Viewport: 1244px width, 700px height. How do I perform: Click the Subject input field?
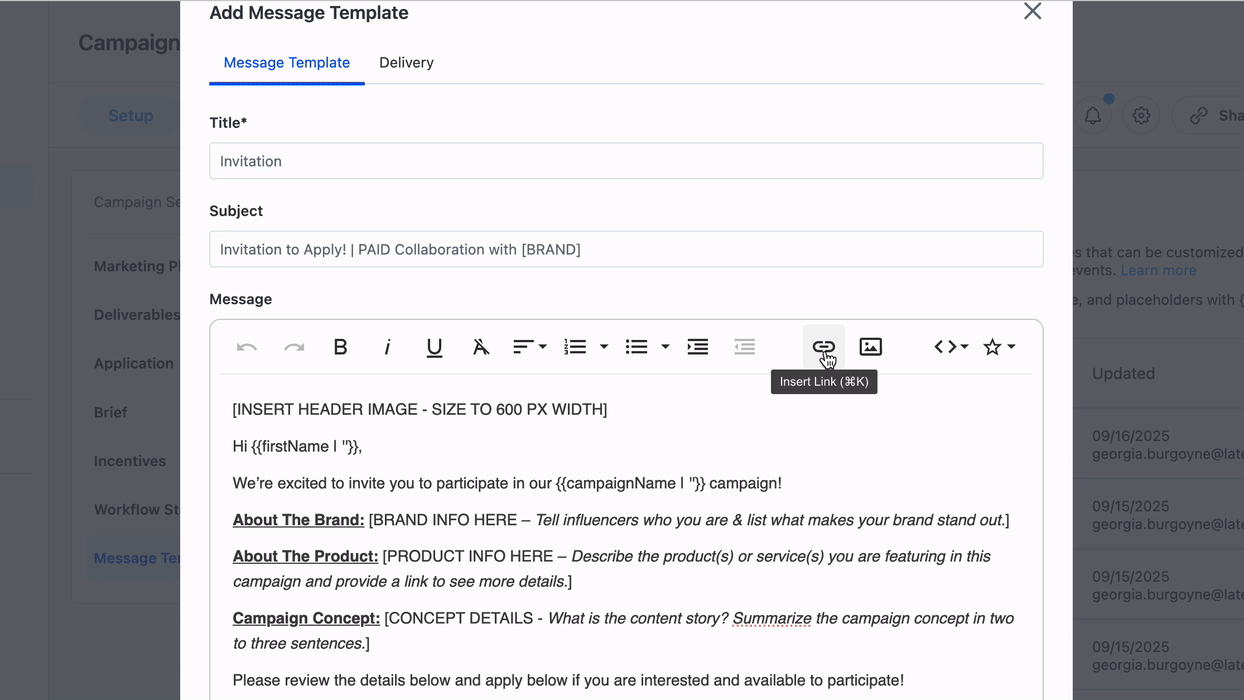[x=626, y=249]
